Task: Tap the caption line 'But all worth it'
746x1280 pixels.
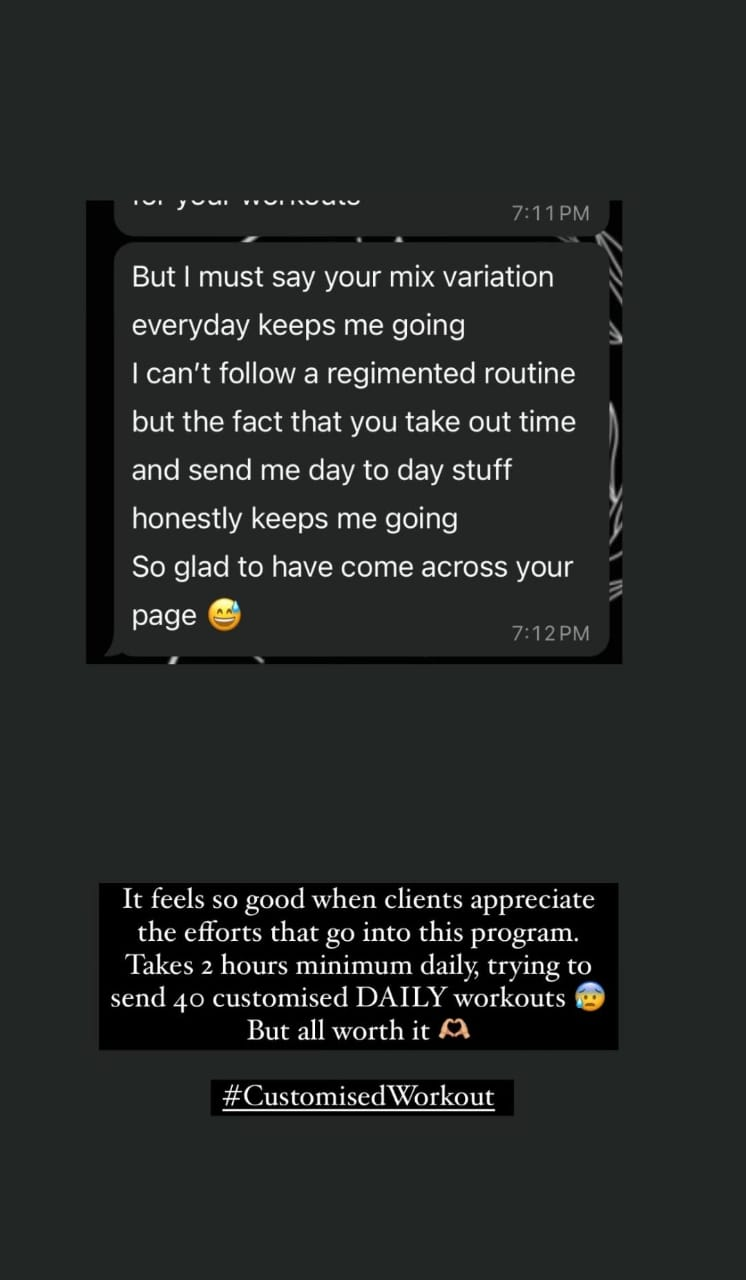Action: (x=338, y=1031)
